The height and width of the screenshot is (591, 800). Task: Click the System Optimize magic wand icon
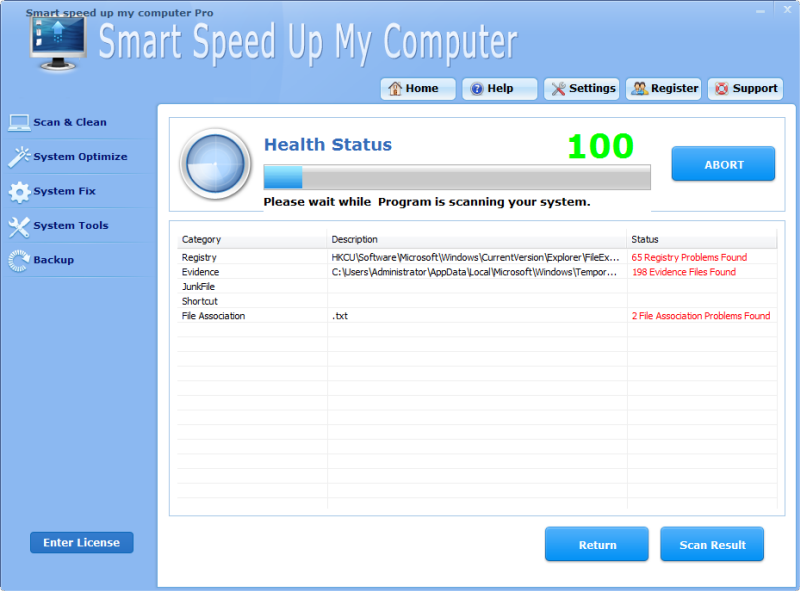(x=19, y=157)
